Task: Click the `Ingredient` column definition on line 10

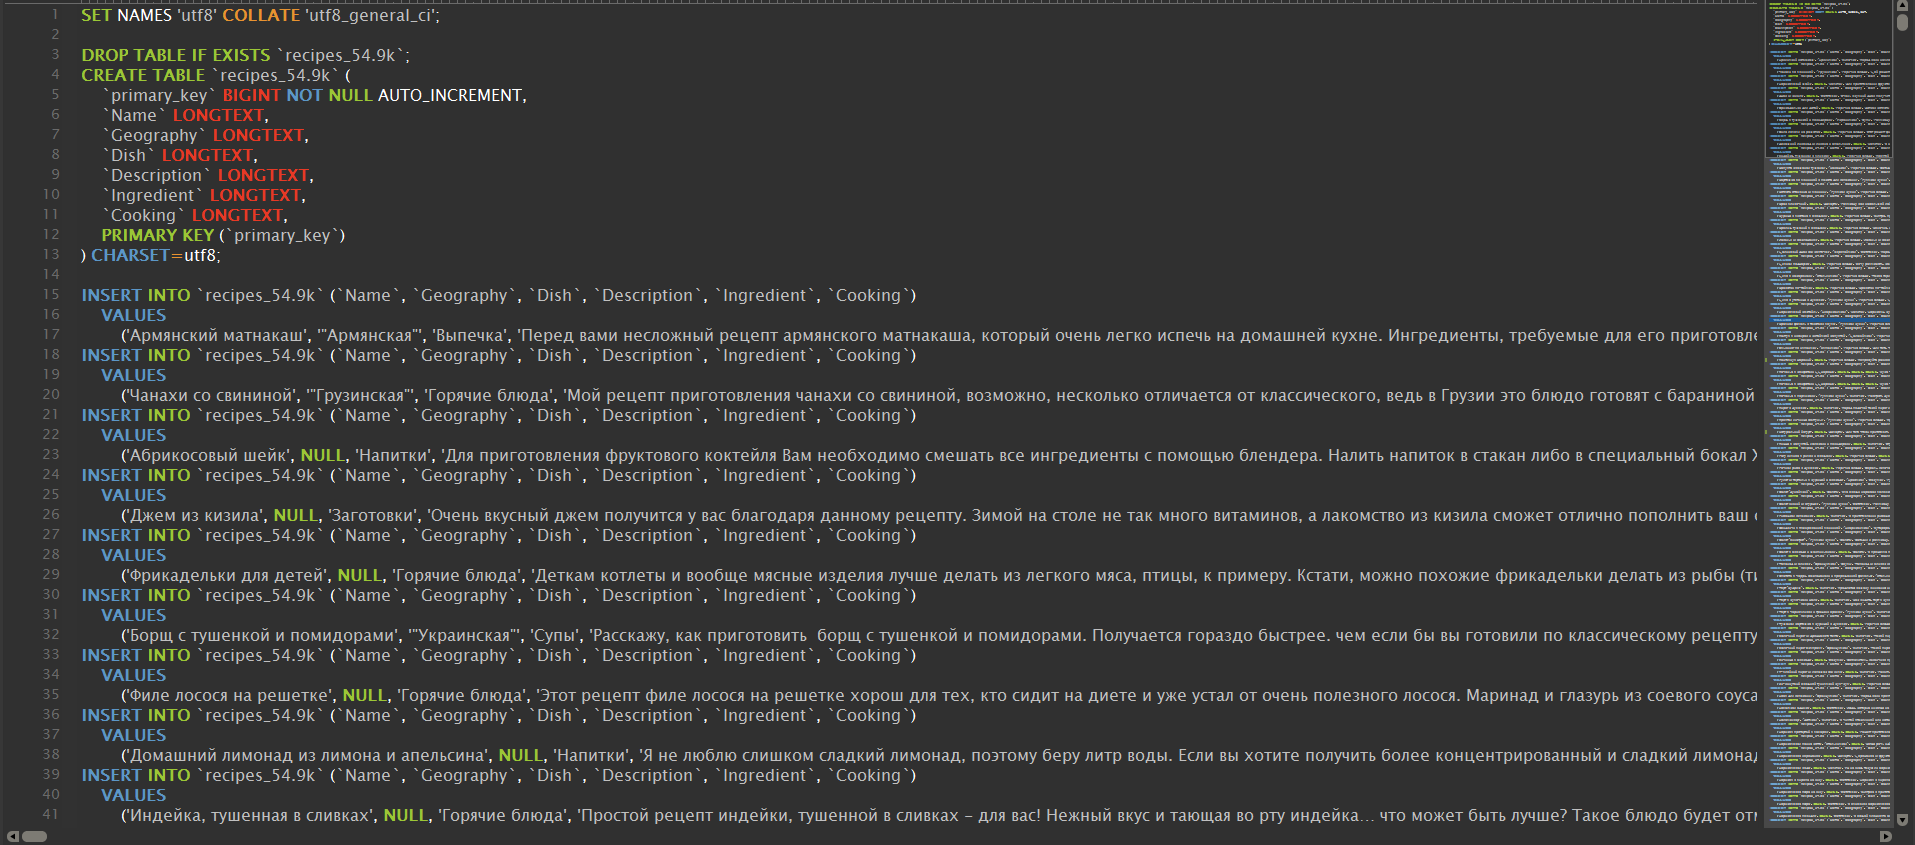Action: click(204, 195)
